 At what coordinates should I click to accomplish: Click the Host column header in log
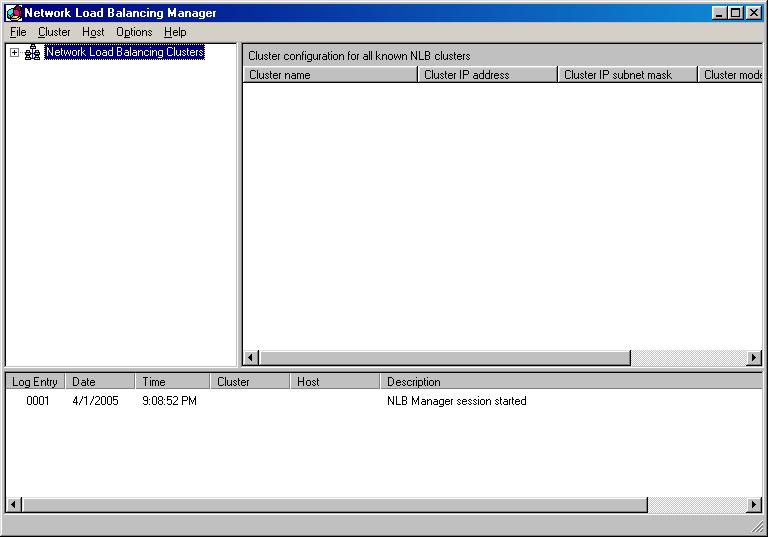pos(335,382)
